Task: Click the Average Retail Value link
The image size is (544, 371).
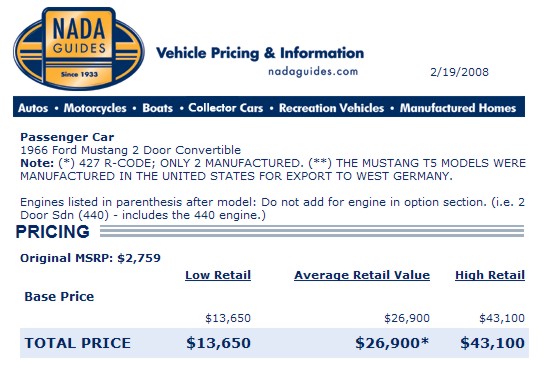Action: tap(362, 275)
